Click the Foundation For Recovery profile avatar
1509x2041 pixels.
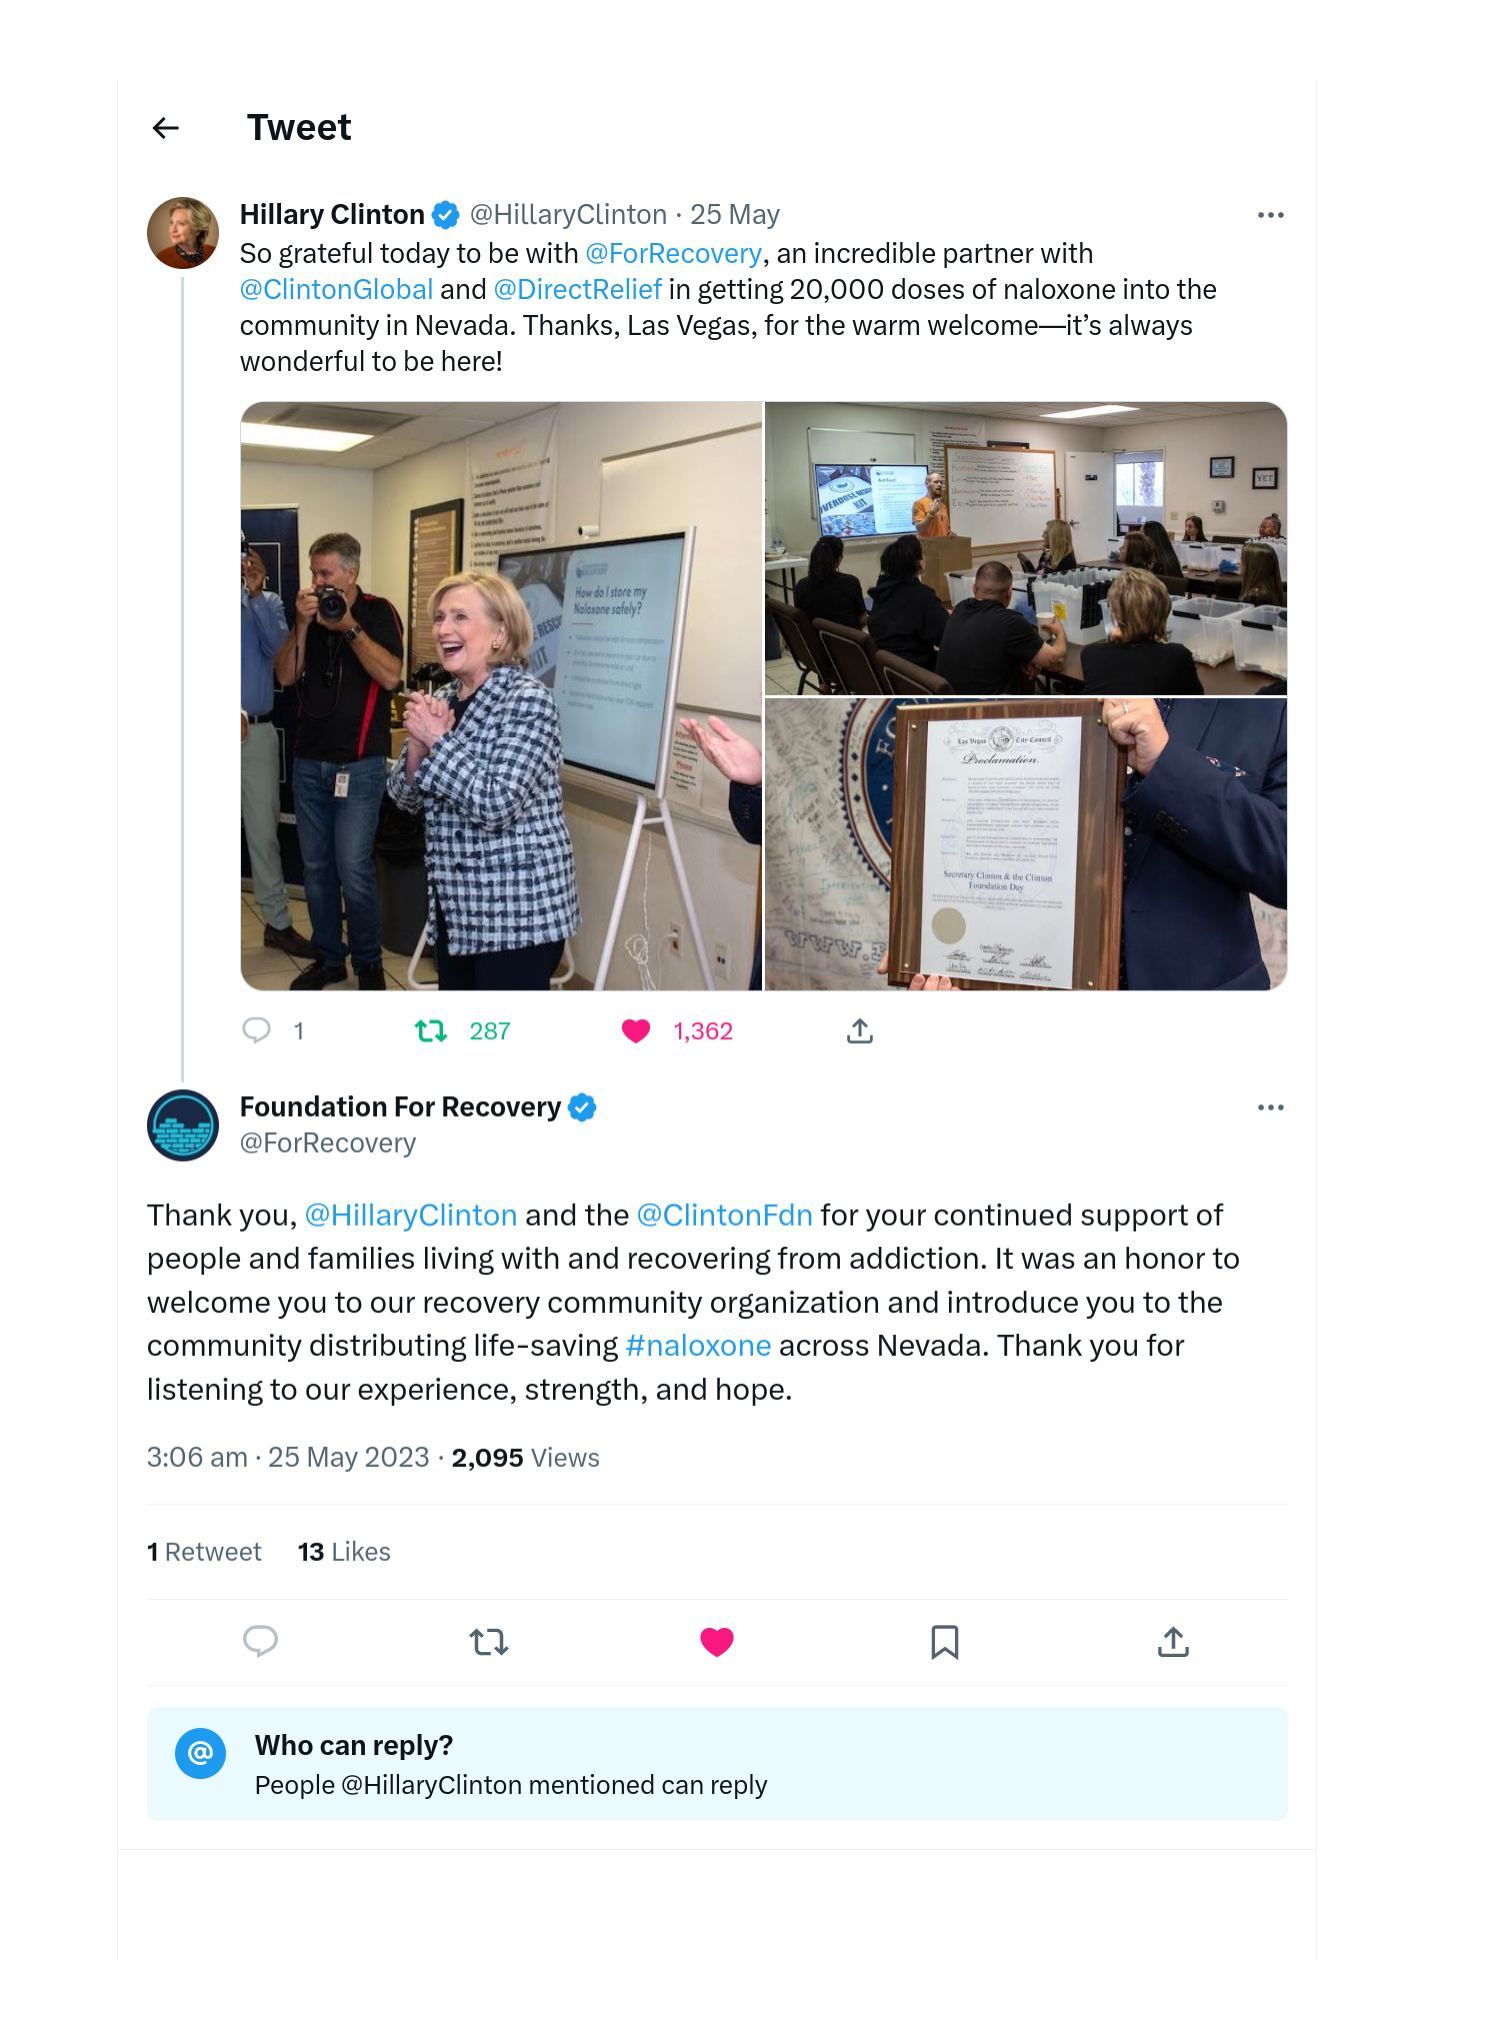[x=183, y=1125]
